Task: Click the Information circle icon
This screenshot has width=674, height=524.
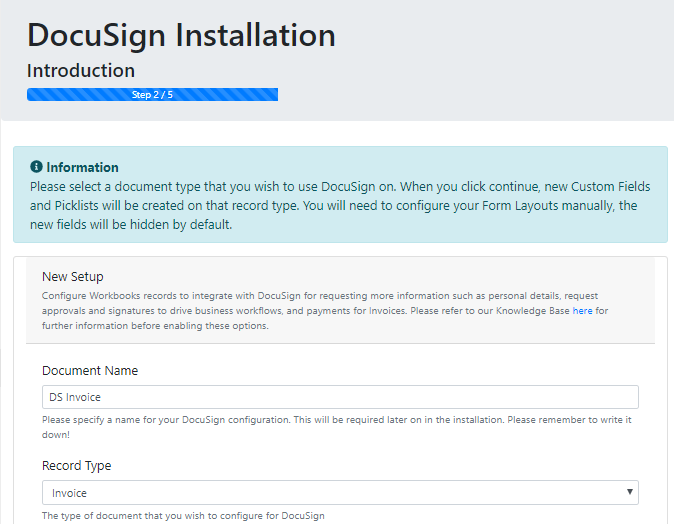Action: click(36, 167)
